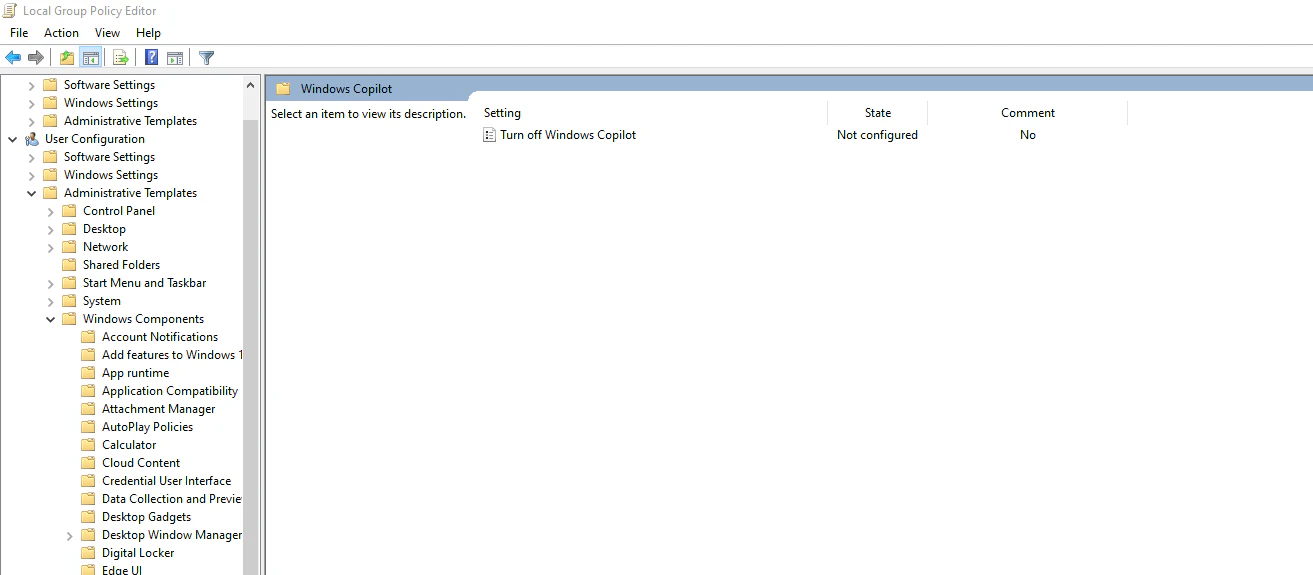Select the Edge UI tree item
The image size is (1313, 575).
pos(122,570)
